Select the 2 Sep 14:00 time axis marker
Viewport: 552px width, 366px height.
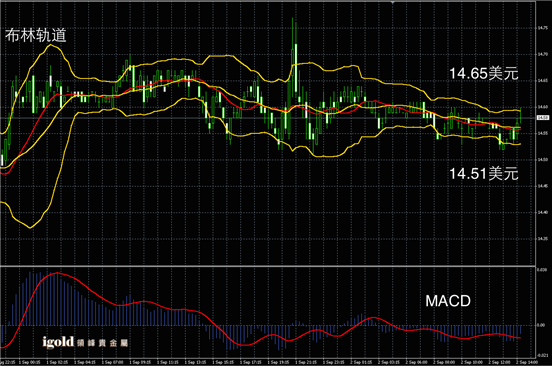click(x=527, y=362)
